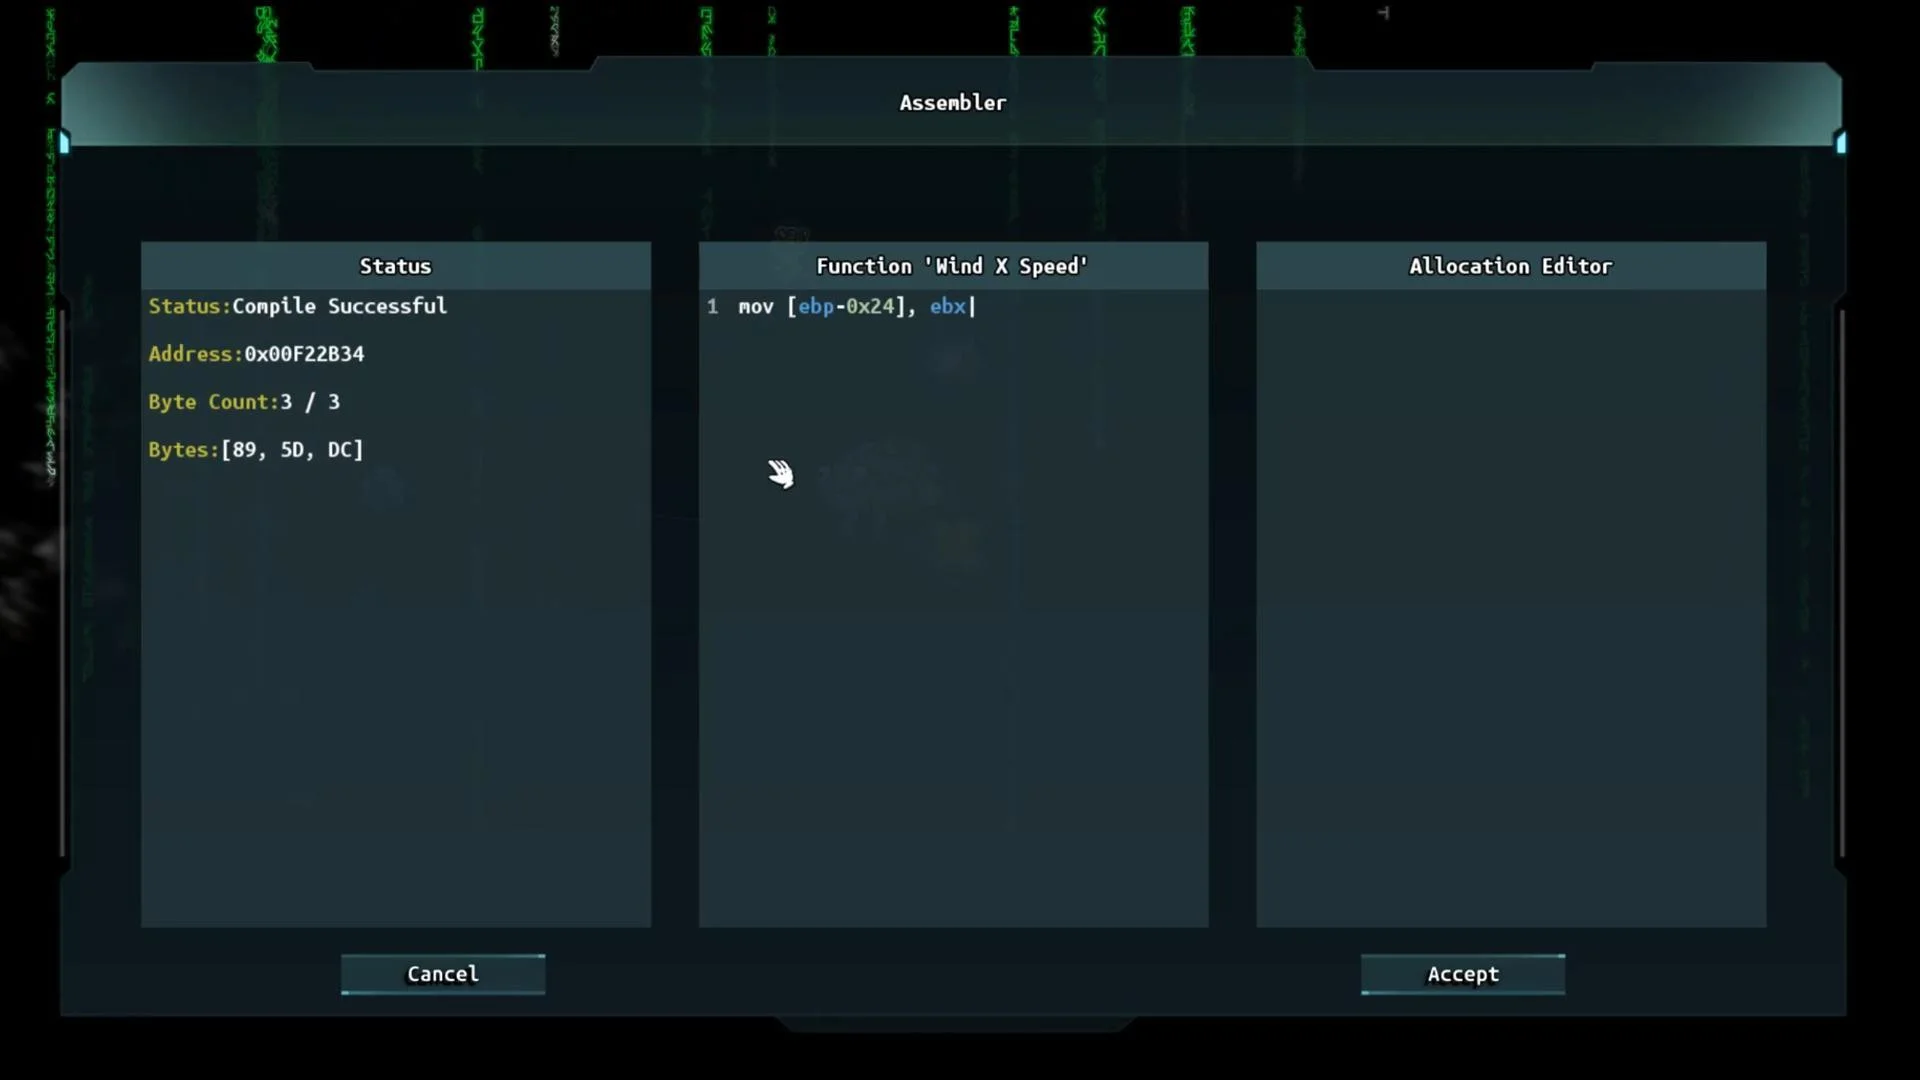Click inside the empty Allocation Editor area
This screenshot has height=1080, width=1920.
click(x=1511, y=608)
